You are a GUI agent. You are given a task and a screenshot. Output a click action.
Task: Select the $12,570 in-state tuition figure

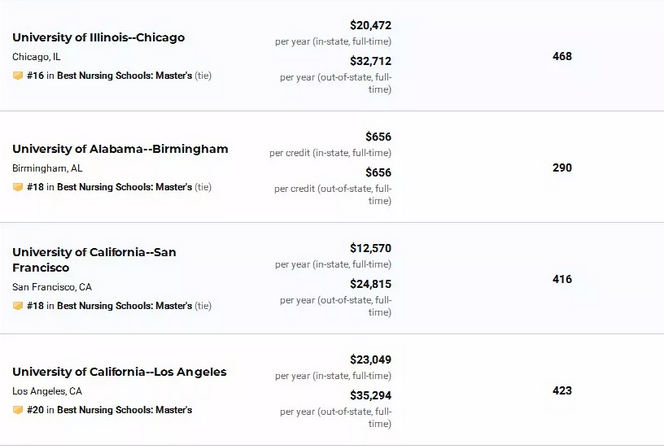point(370,248)
